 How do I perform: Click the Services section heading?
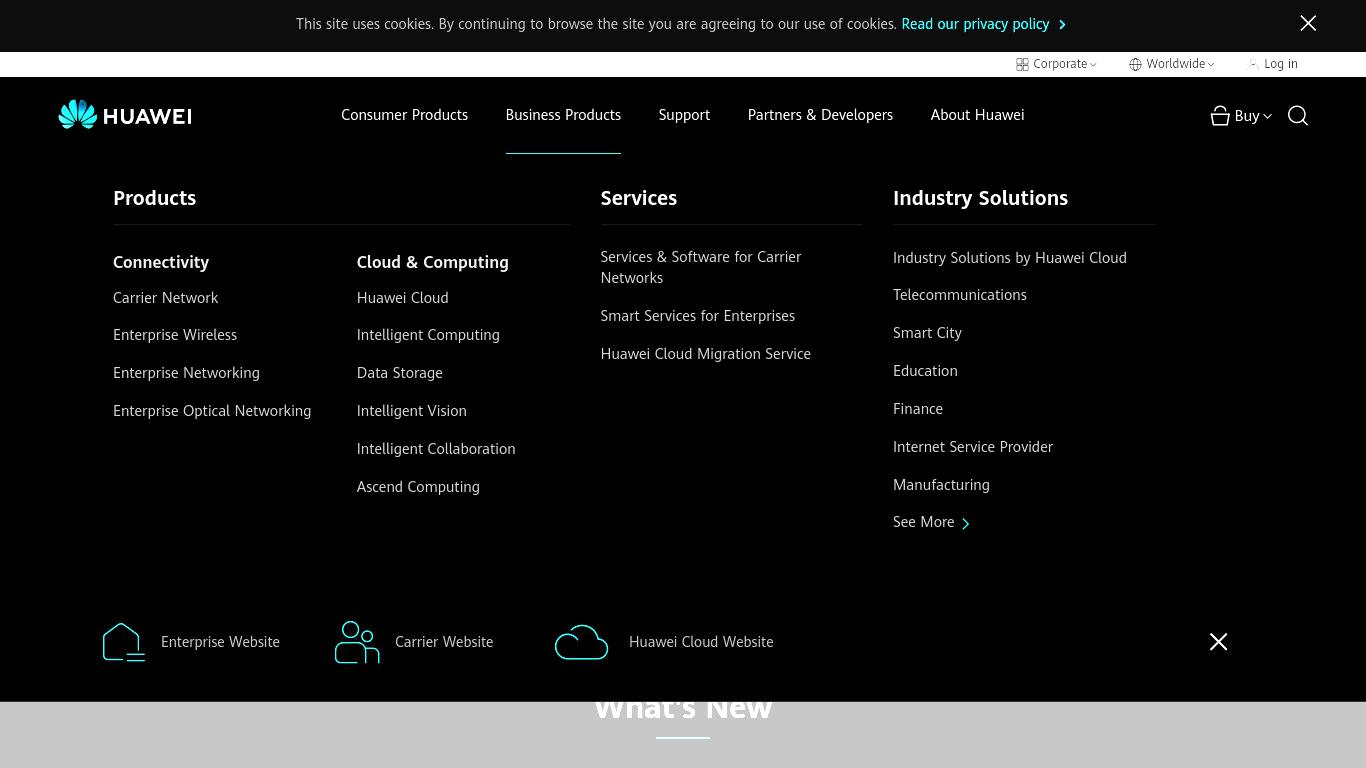[638, 198]
